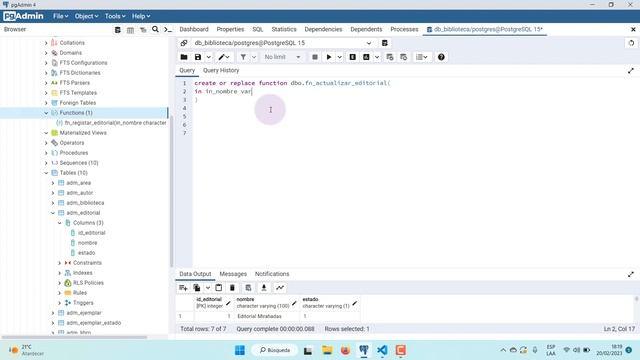
Task: Open the PSQL tool terminal icon
Action: pos(168,29)
